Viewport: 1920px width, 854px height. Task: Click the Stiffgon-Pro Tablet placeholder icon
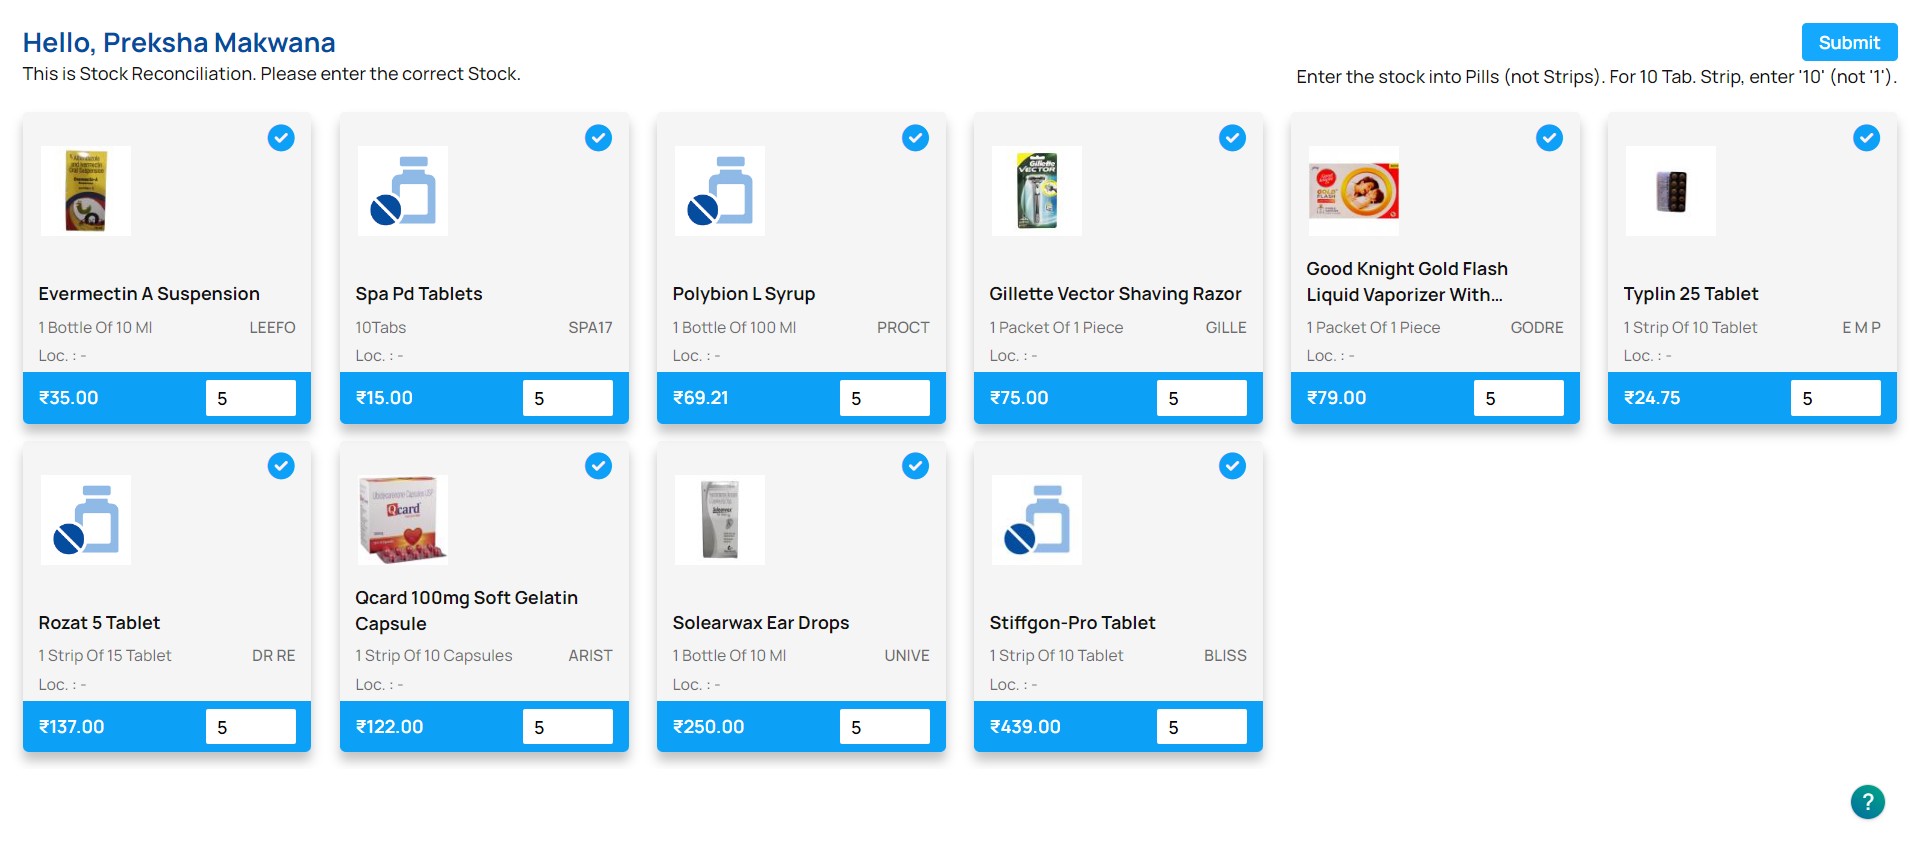click(1037, 520)
